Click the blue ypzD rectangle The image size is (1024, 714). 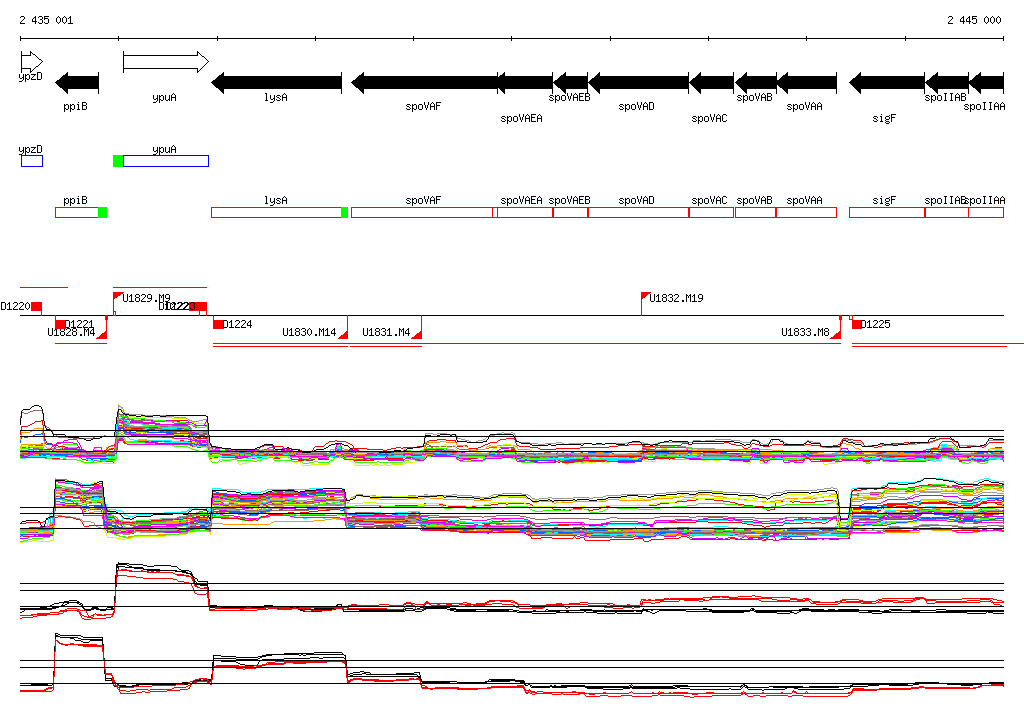[32, 161]
